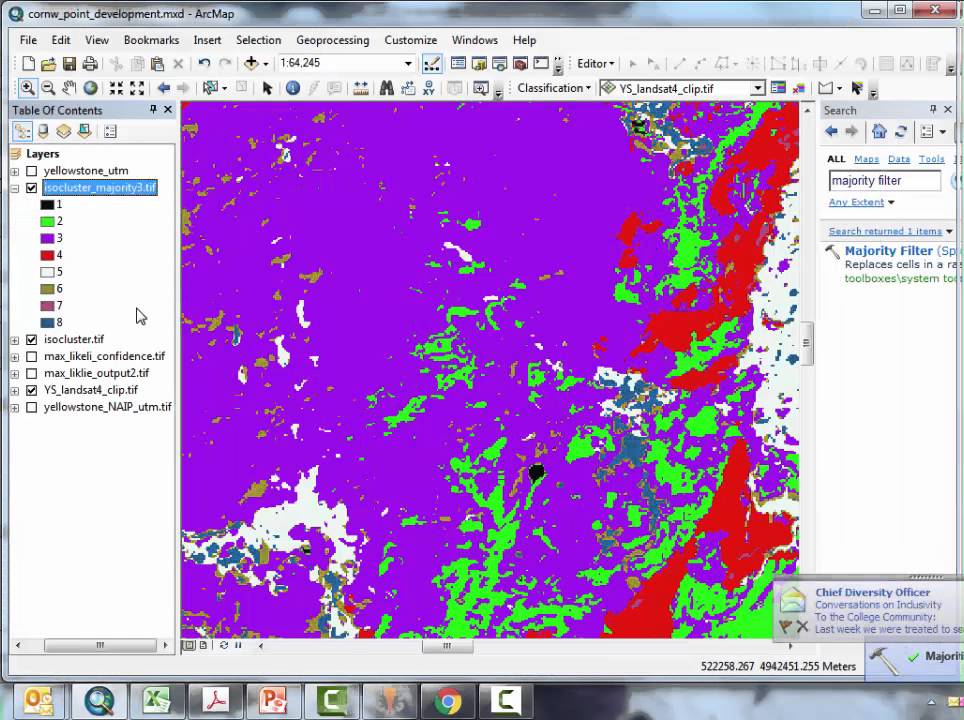Toggle yellowstone_utm layer visibility
Screen dimensions: 964x720
[32, 171]
